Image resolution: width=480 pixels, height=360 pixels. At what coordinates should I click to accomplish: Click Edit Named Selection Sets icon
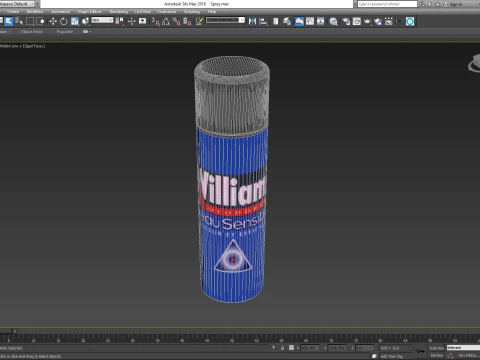point(199,22)
